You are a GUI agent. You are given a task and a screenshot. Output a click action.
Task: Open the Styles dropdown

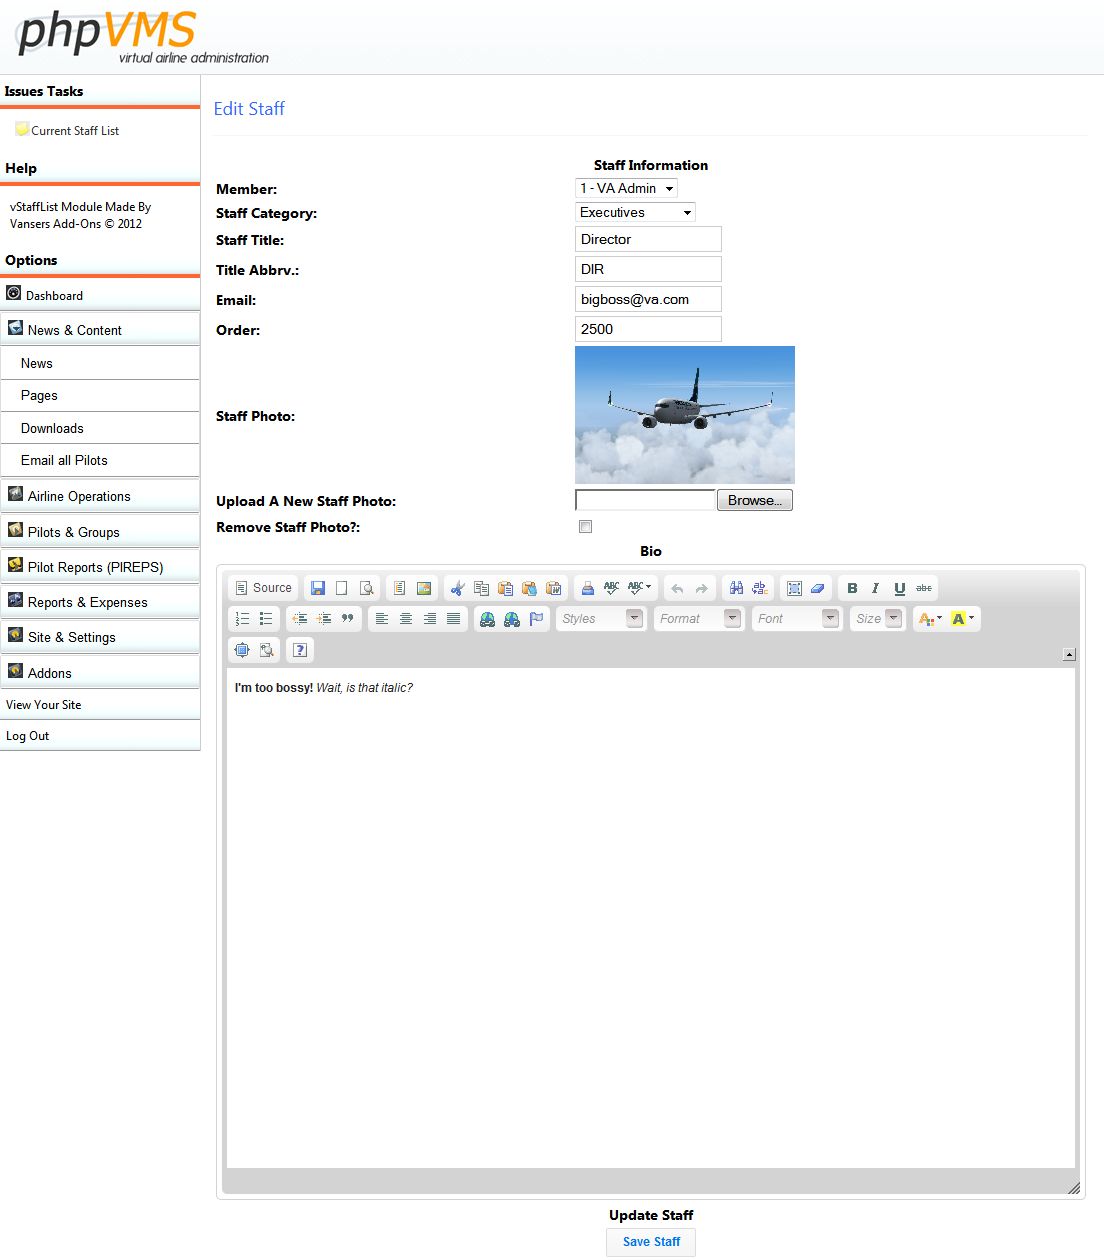click(x=600, y=619)
